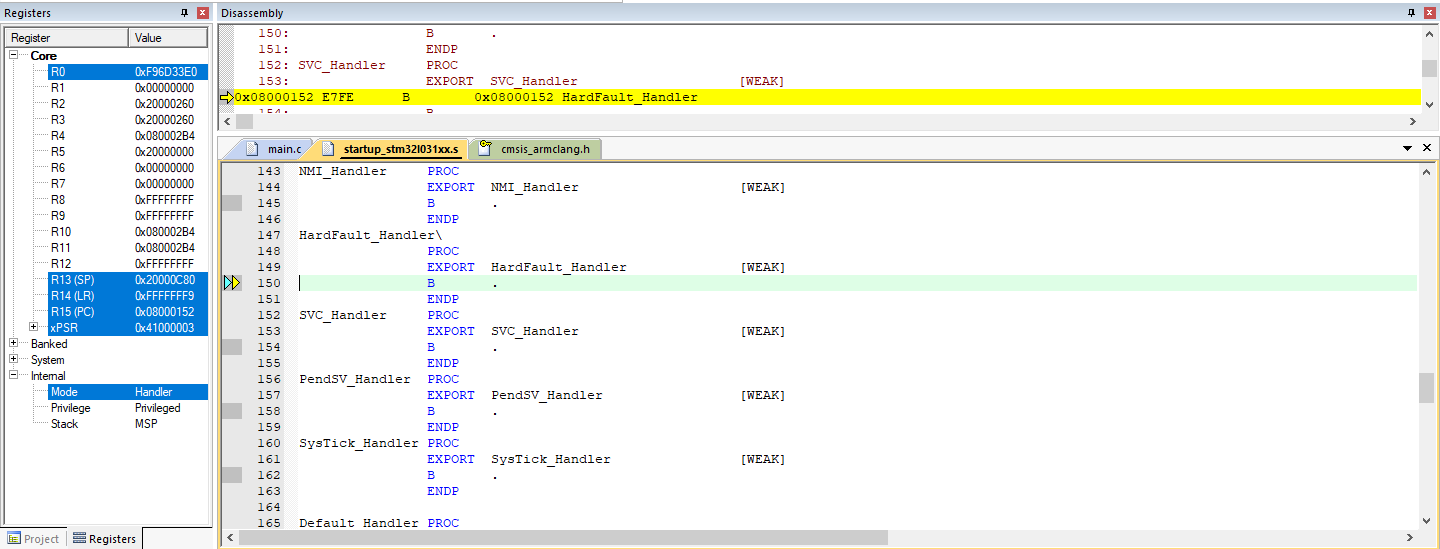This screenshot has height=549, width=1440.
Task: Toggle breakpoint at line 162 gutter
Action: pyautogui.click(x=232, y=475)
